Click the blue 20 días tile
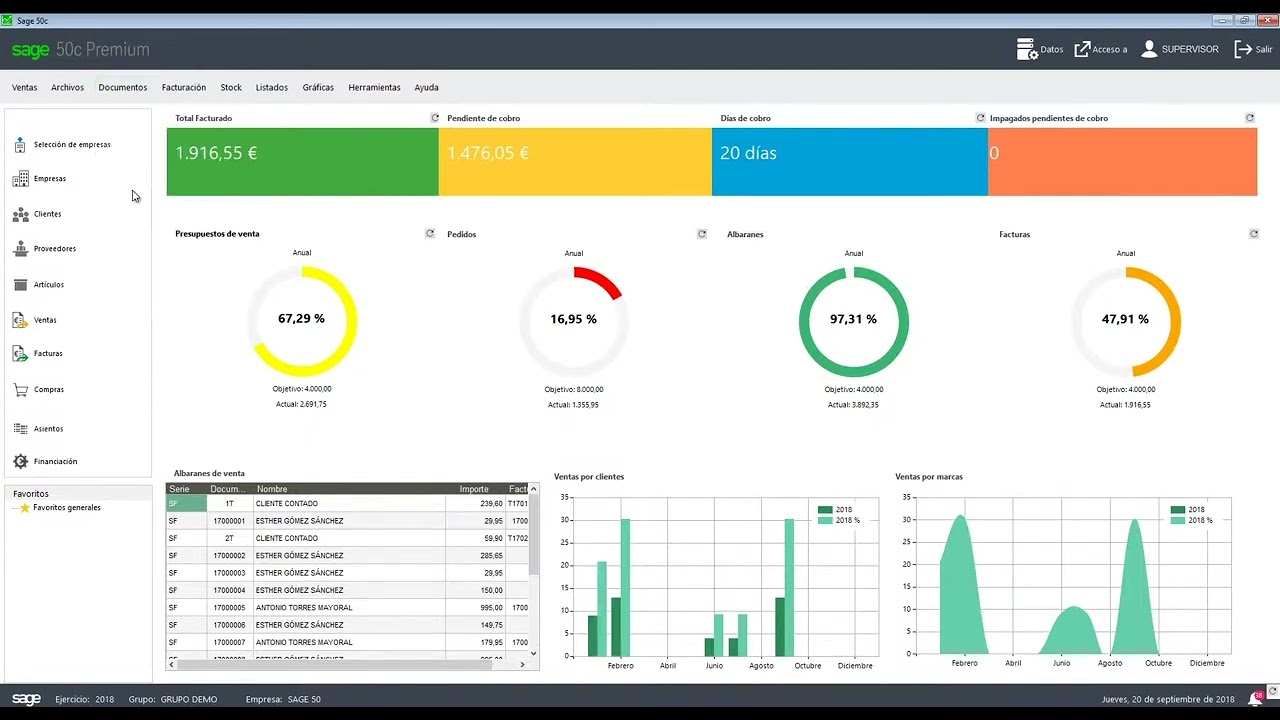1280x720 pixels. (x=850, y=162)
